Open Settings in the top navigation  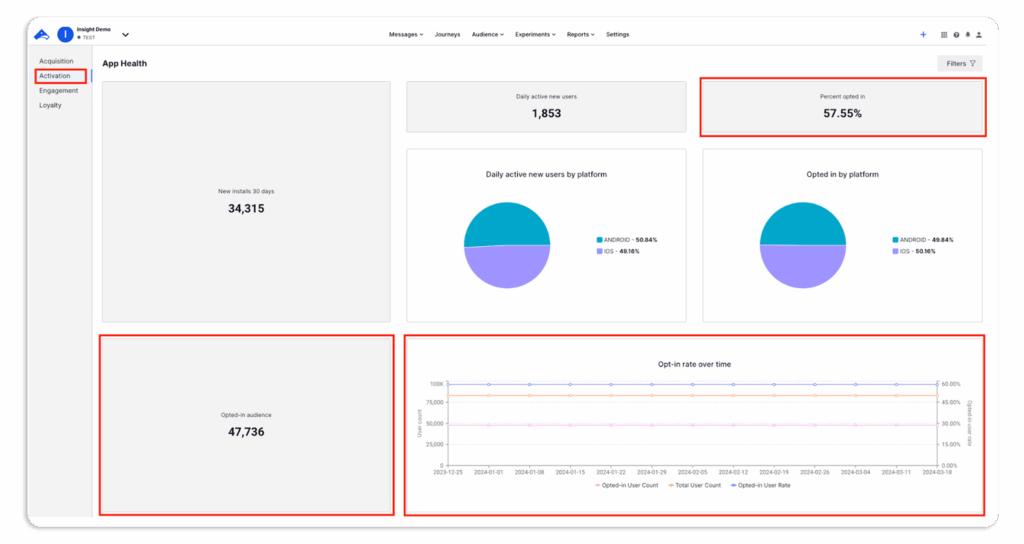(617, 35)
